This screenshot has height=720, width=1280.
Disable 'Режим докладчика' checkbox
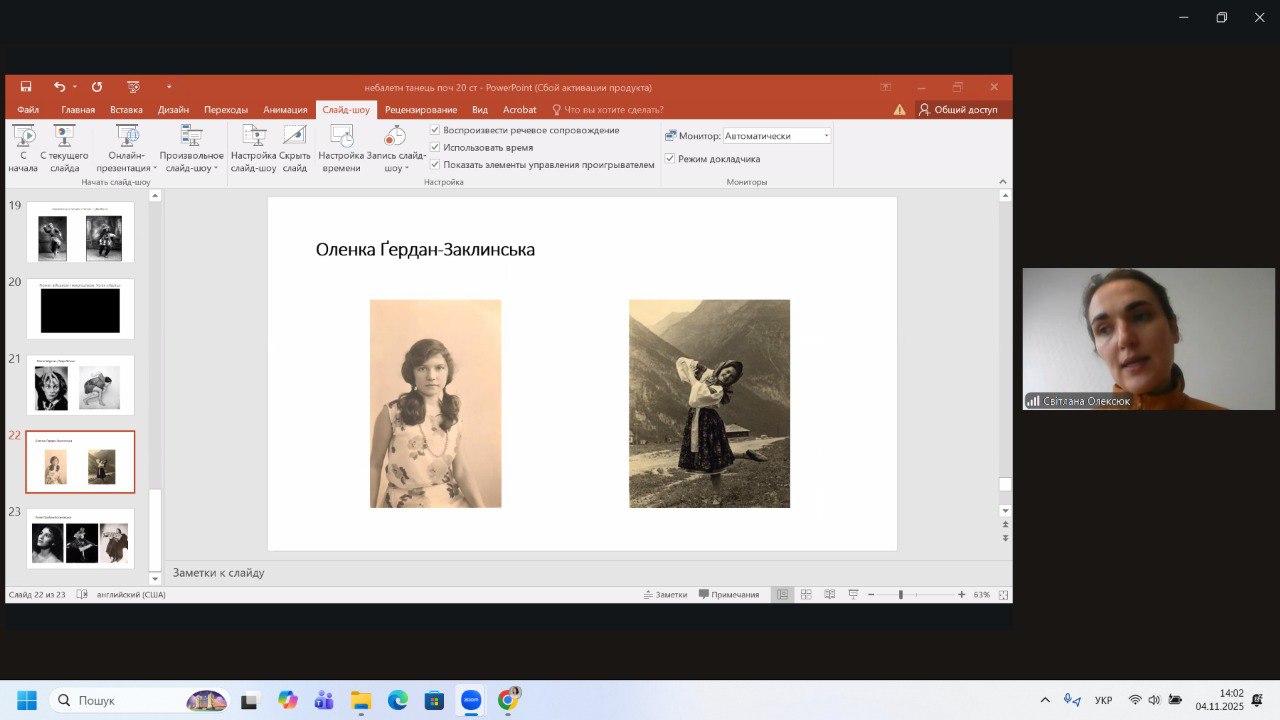pos(670,159)
